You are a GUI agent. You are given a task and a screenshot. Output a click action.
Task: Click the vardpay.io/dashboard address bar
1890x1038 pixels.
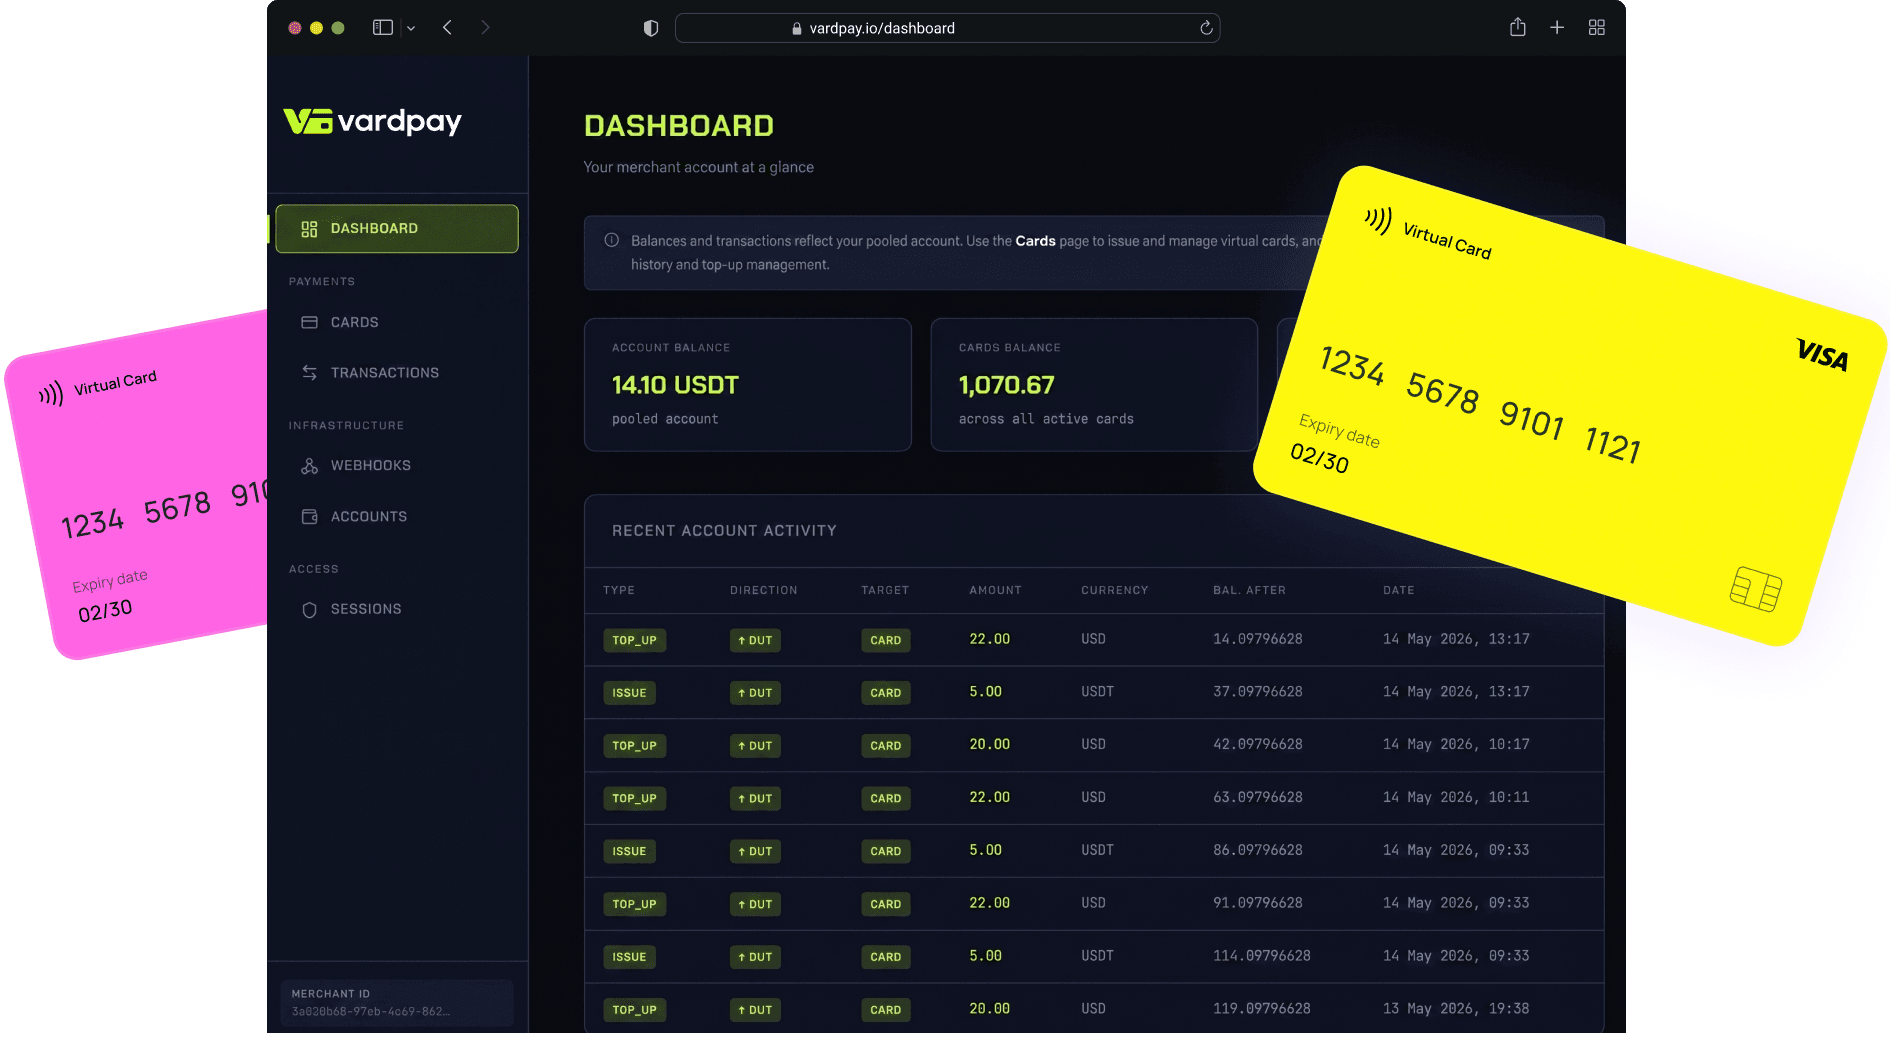click(947, 28)
